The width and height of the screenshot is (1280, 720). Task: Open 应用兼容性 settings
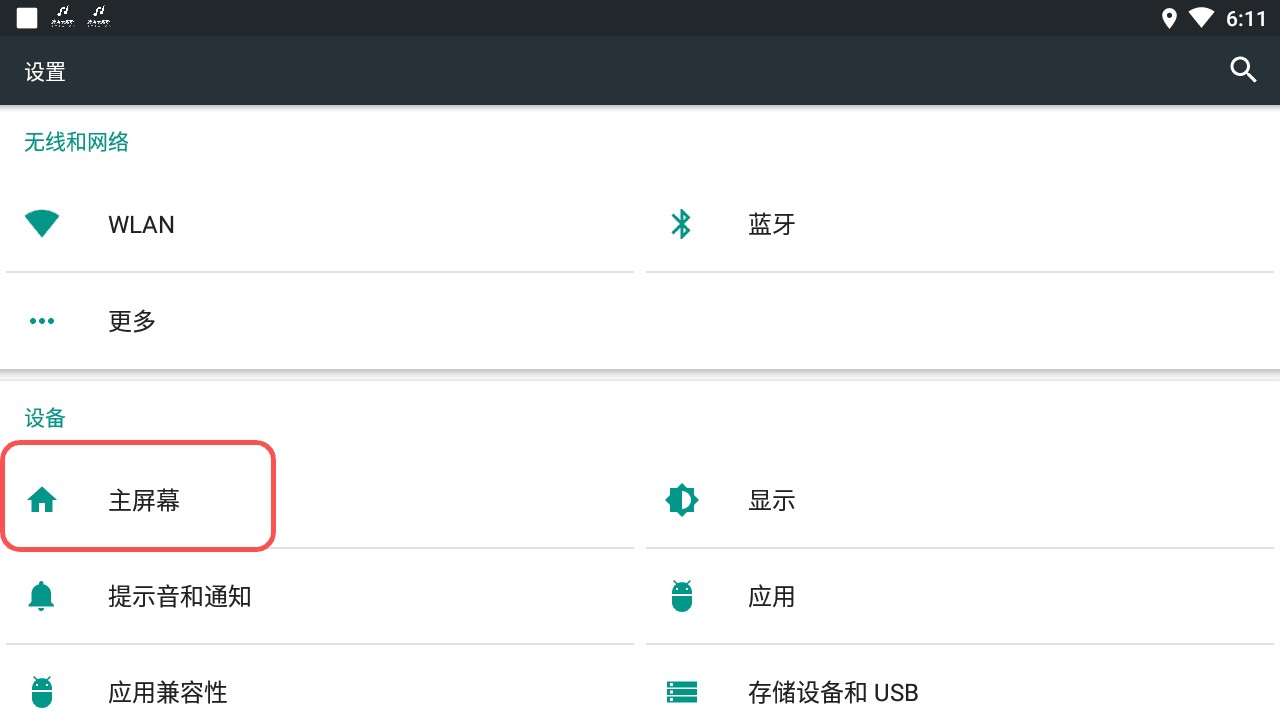click(167, 692)
